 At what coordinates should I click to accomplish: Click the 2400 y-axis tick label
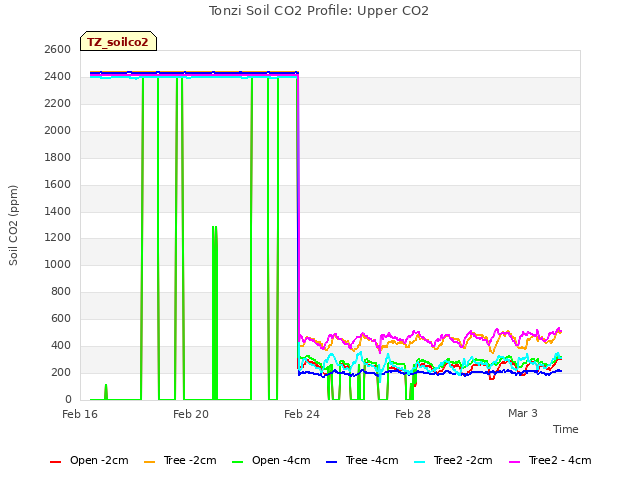click(58, 77)
